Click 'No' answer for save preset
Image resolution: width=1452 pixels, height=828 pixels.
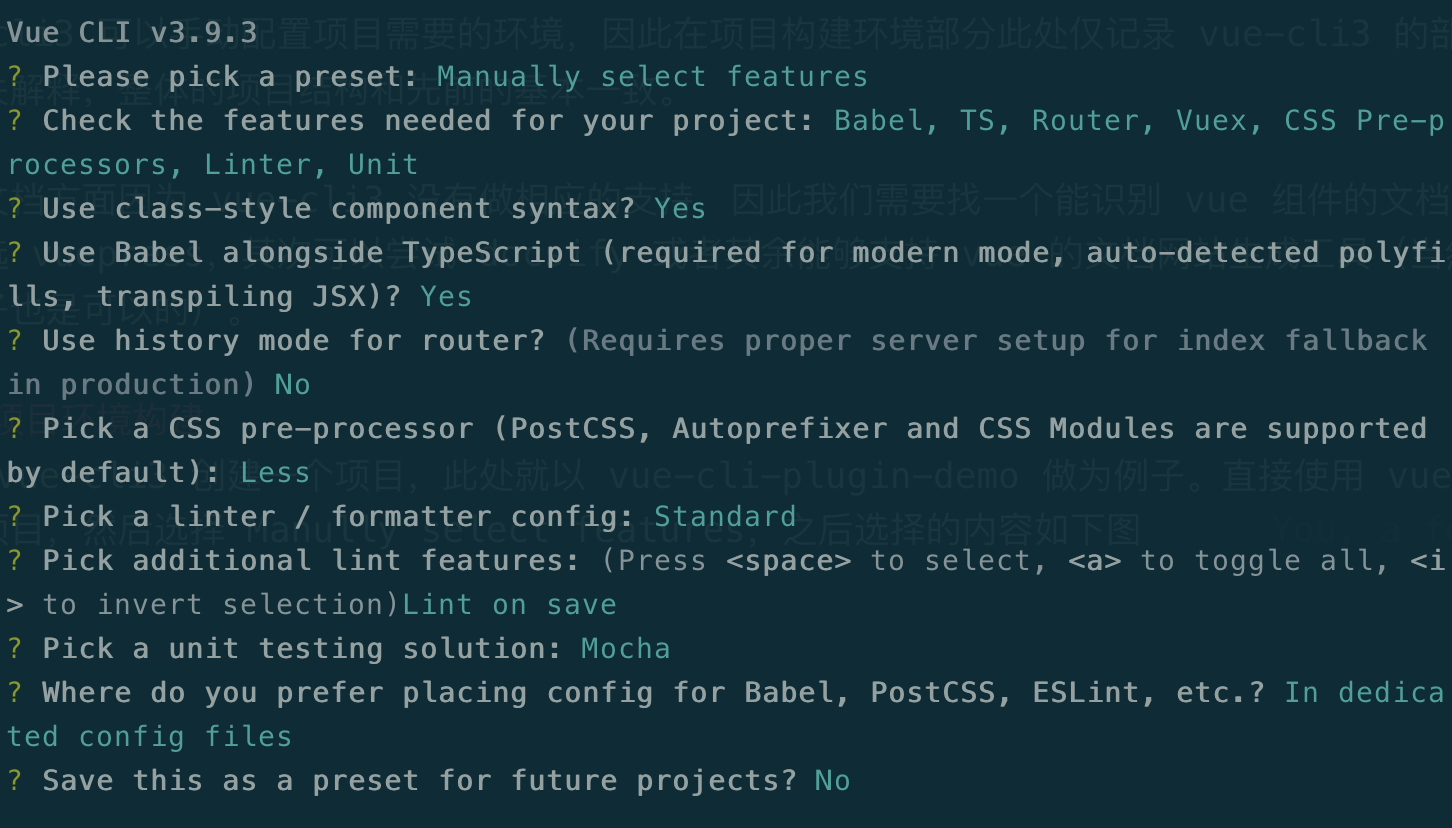[832, 781]
